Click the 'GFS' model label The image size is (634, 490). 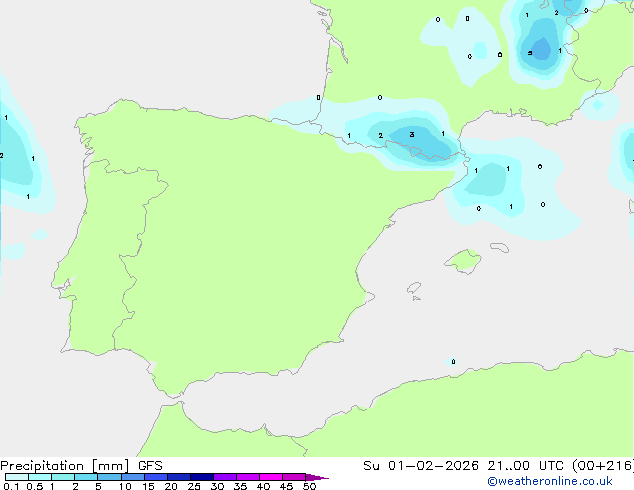click(150, 466)
